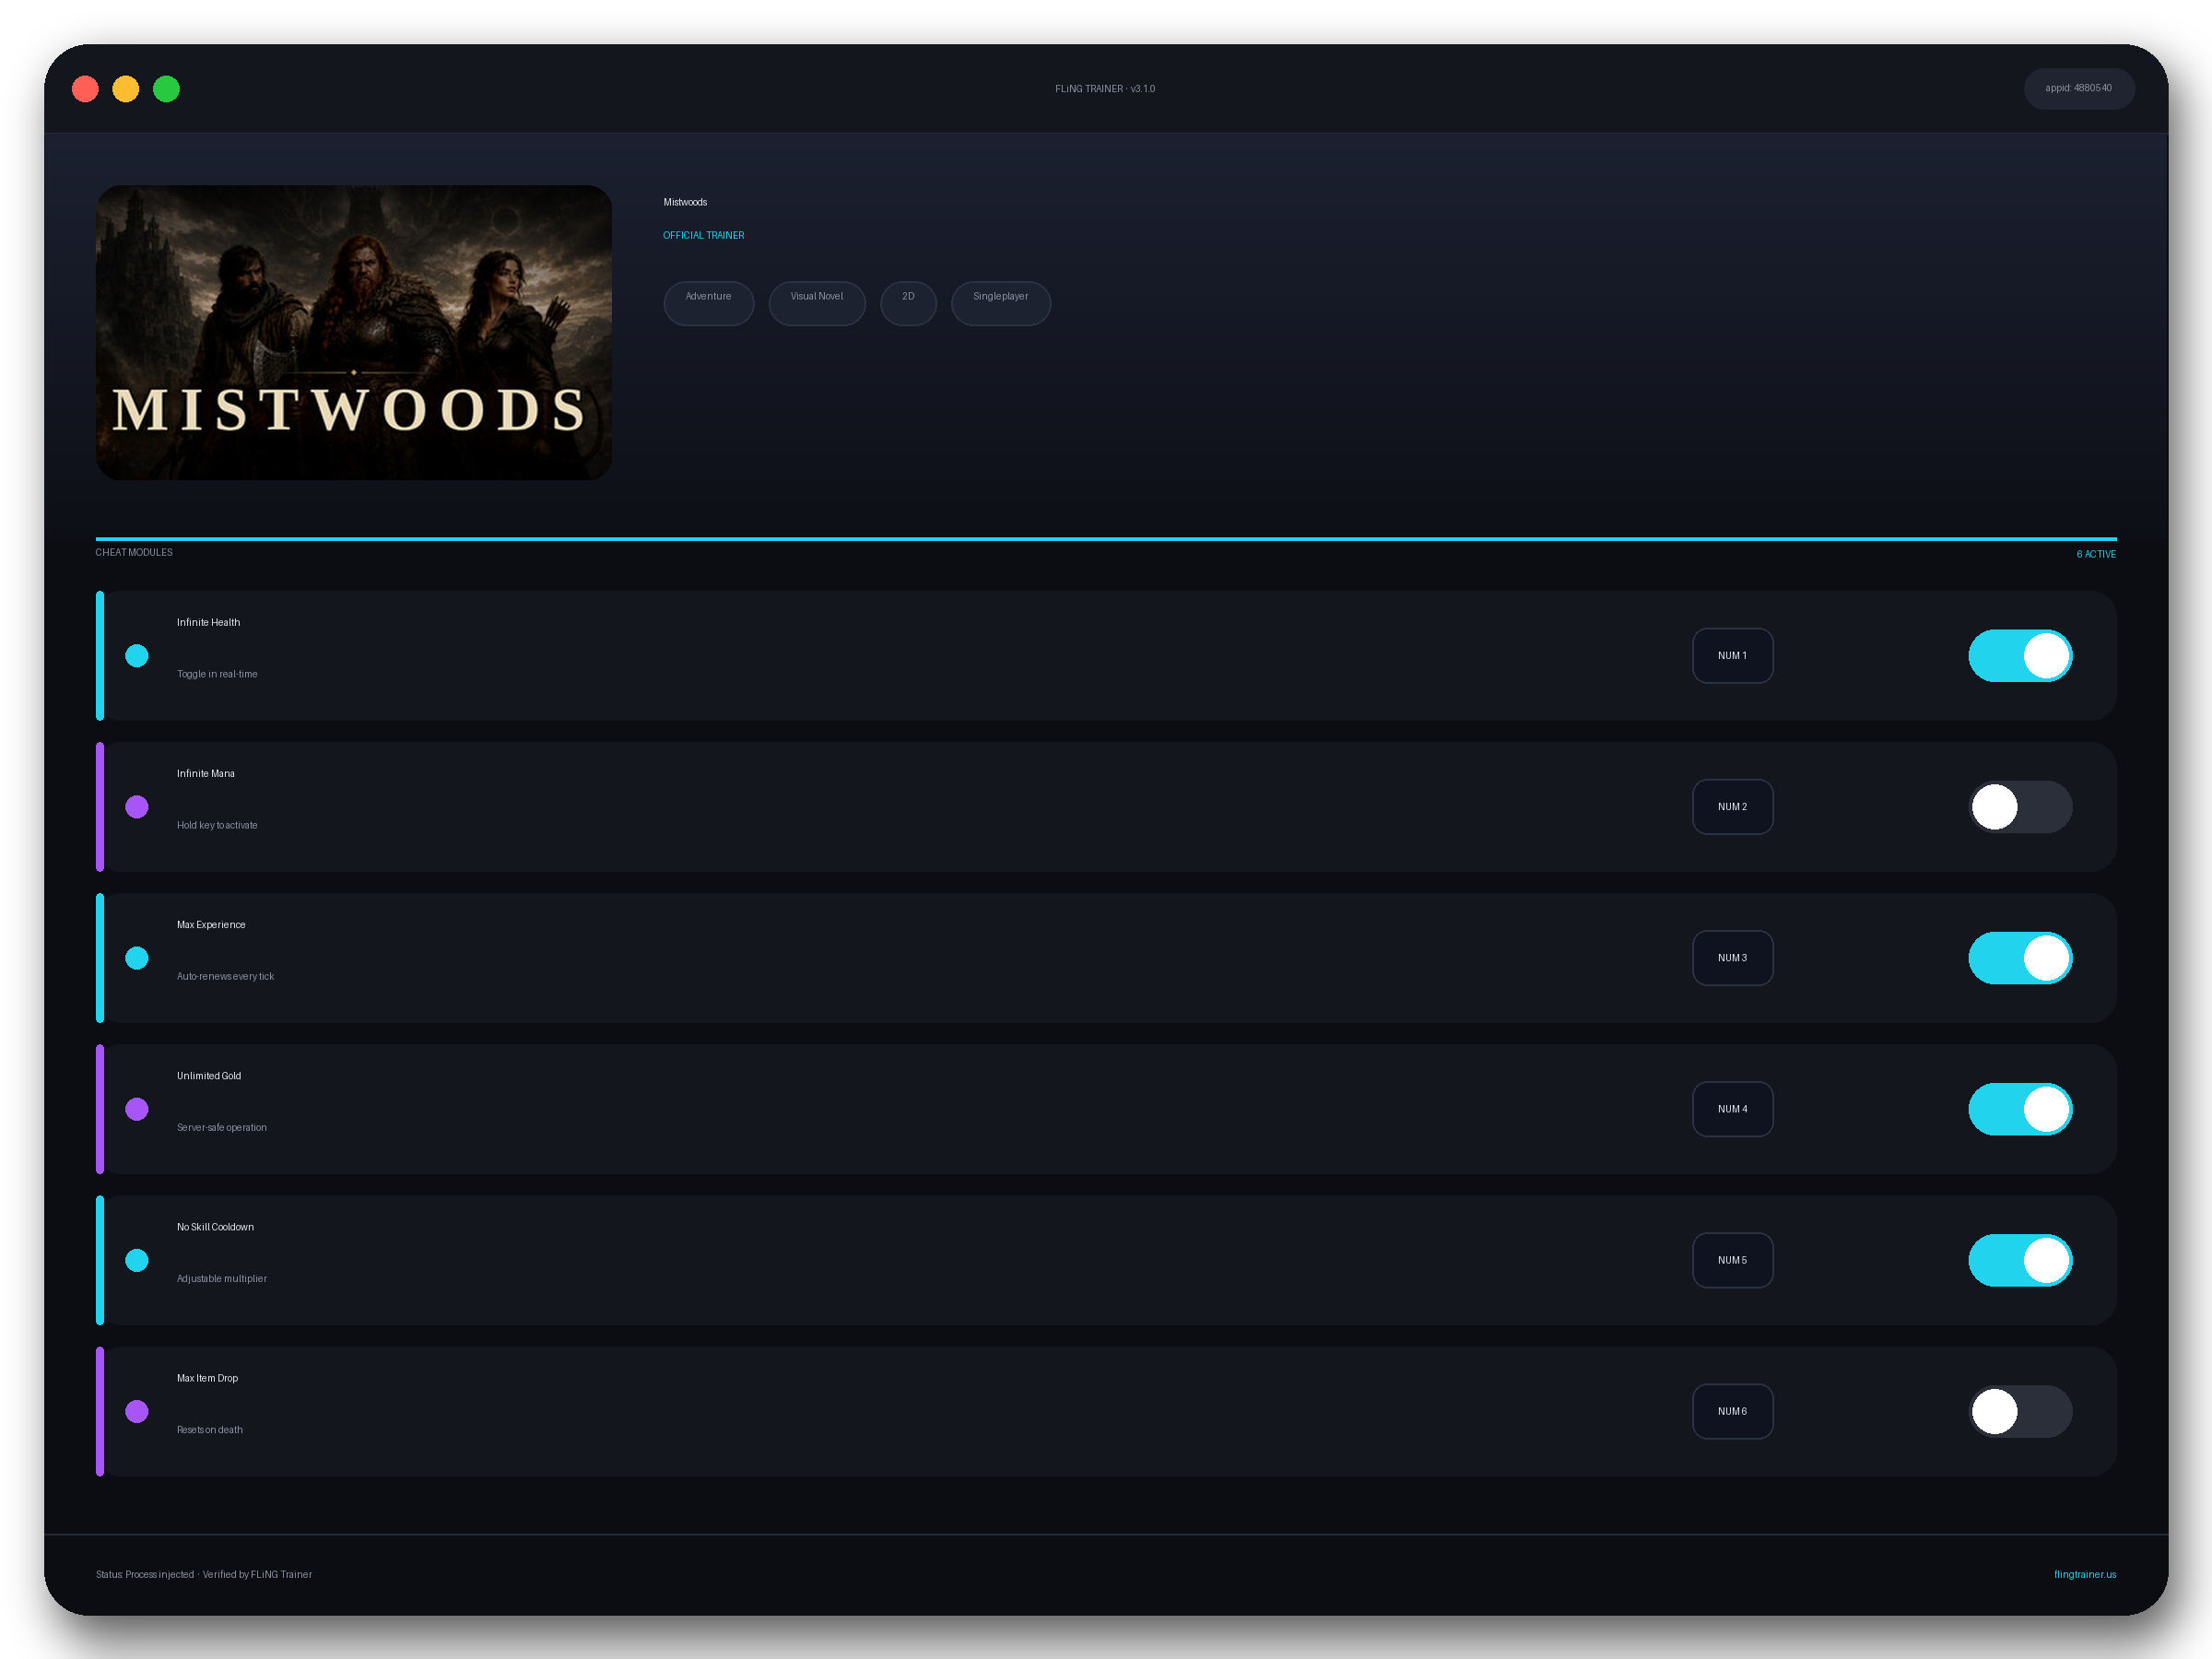2212x1659 pixels.
Task: Click the Infinite Health module name
Action: click(x=208, y=622)
